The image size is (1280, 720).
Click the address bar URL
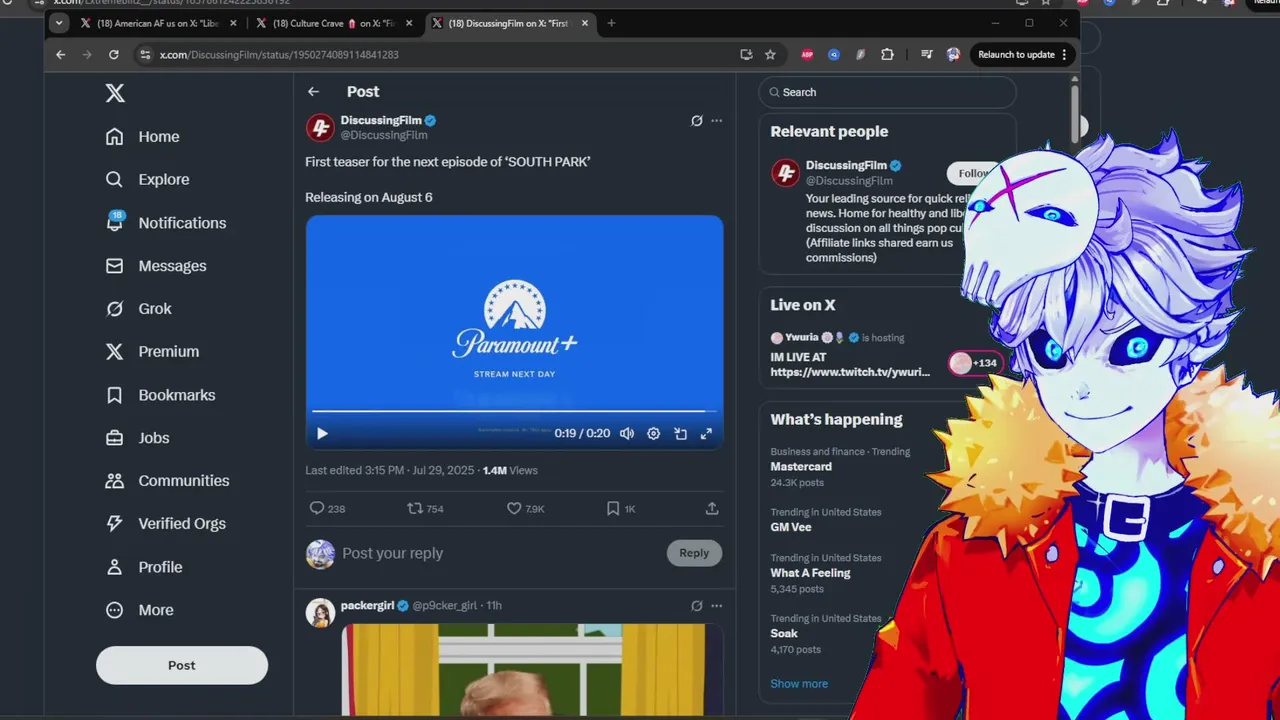tap(279, 55)
